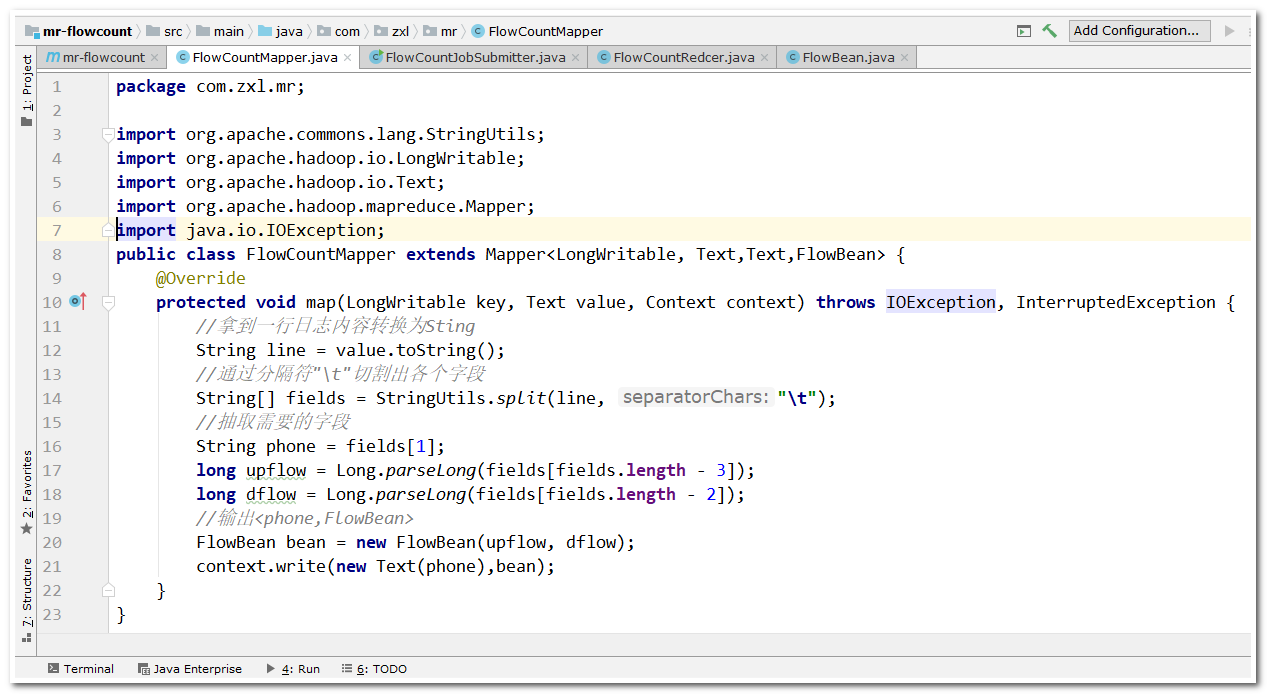Click the fold end marker at line 22

(107, 590)
